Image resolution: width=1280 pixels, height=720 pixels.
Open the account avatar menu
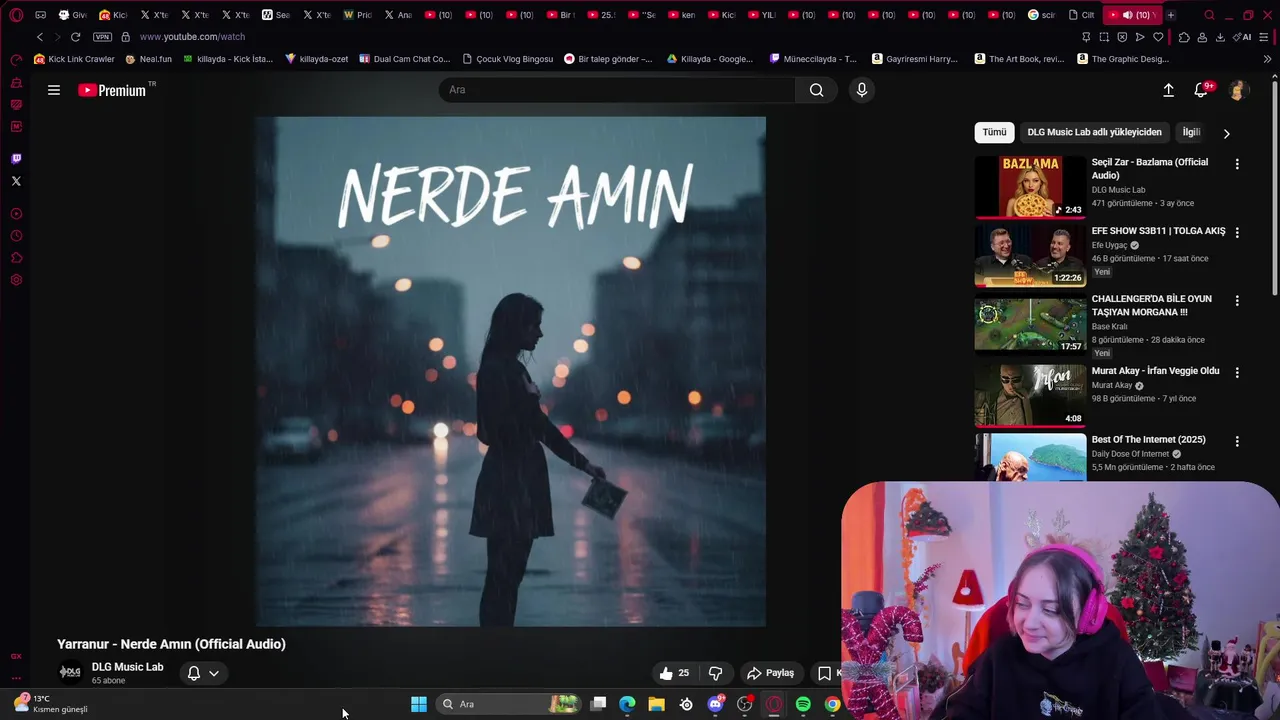(1237, 90)
